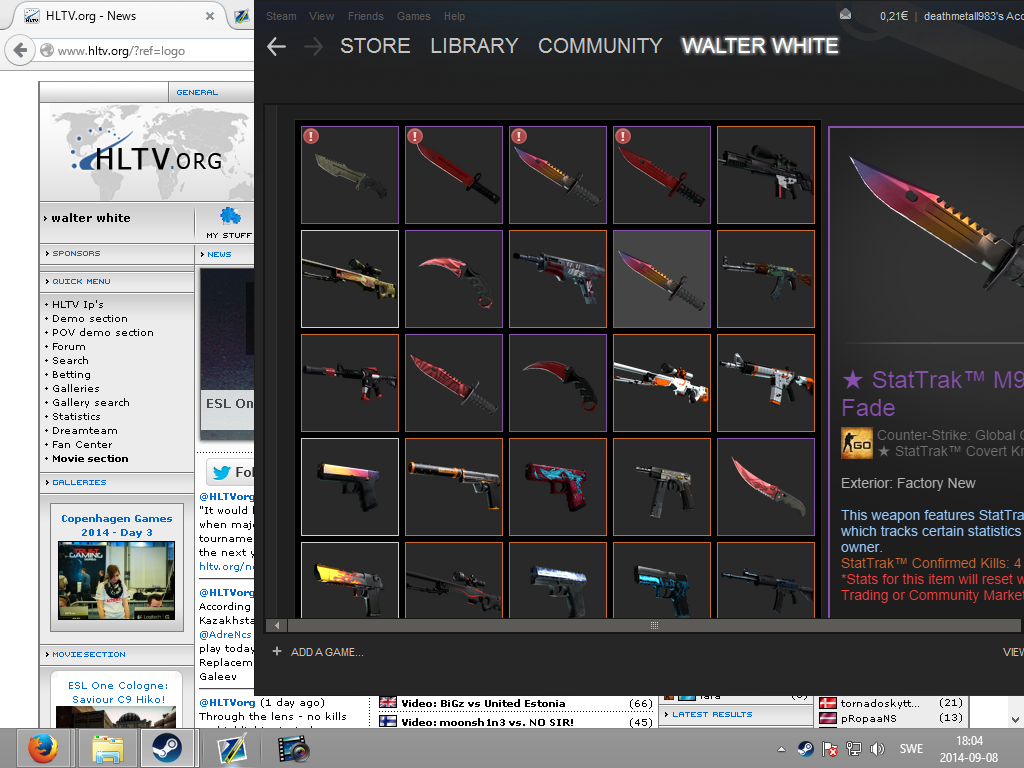The image size is (1024, 768).
Task: Open deathmetal983's Account dropdown
Action: [973, 16]
